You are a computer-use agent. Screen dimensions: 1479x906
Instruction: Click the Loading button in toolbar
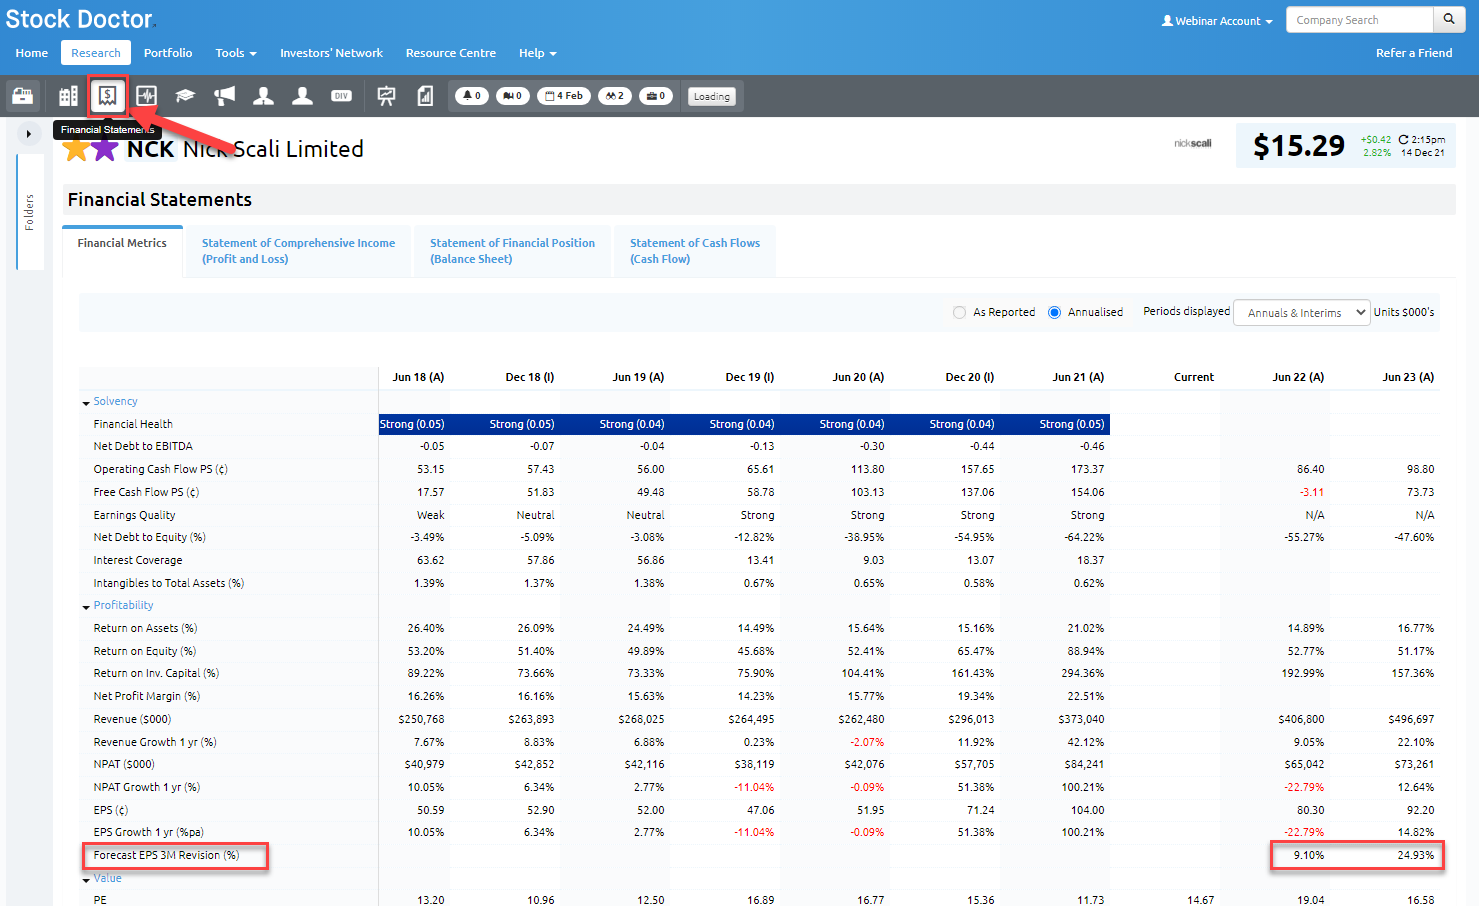coord(712,97)
